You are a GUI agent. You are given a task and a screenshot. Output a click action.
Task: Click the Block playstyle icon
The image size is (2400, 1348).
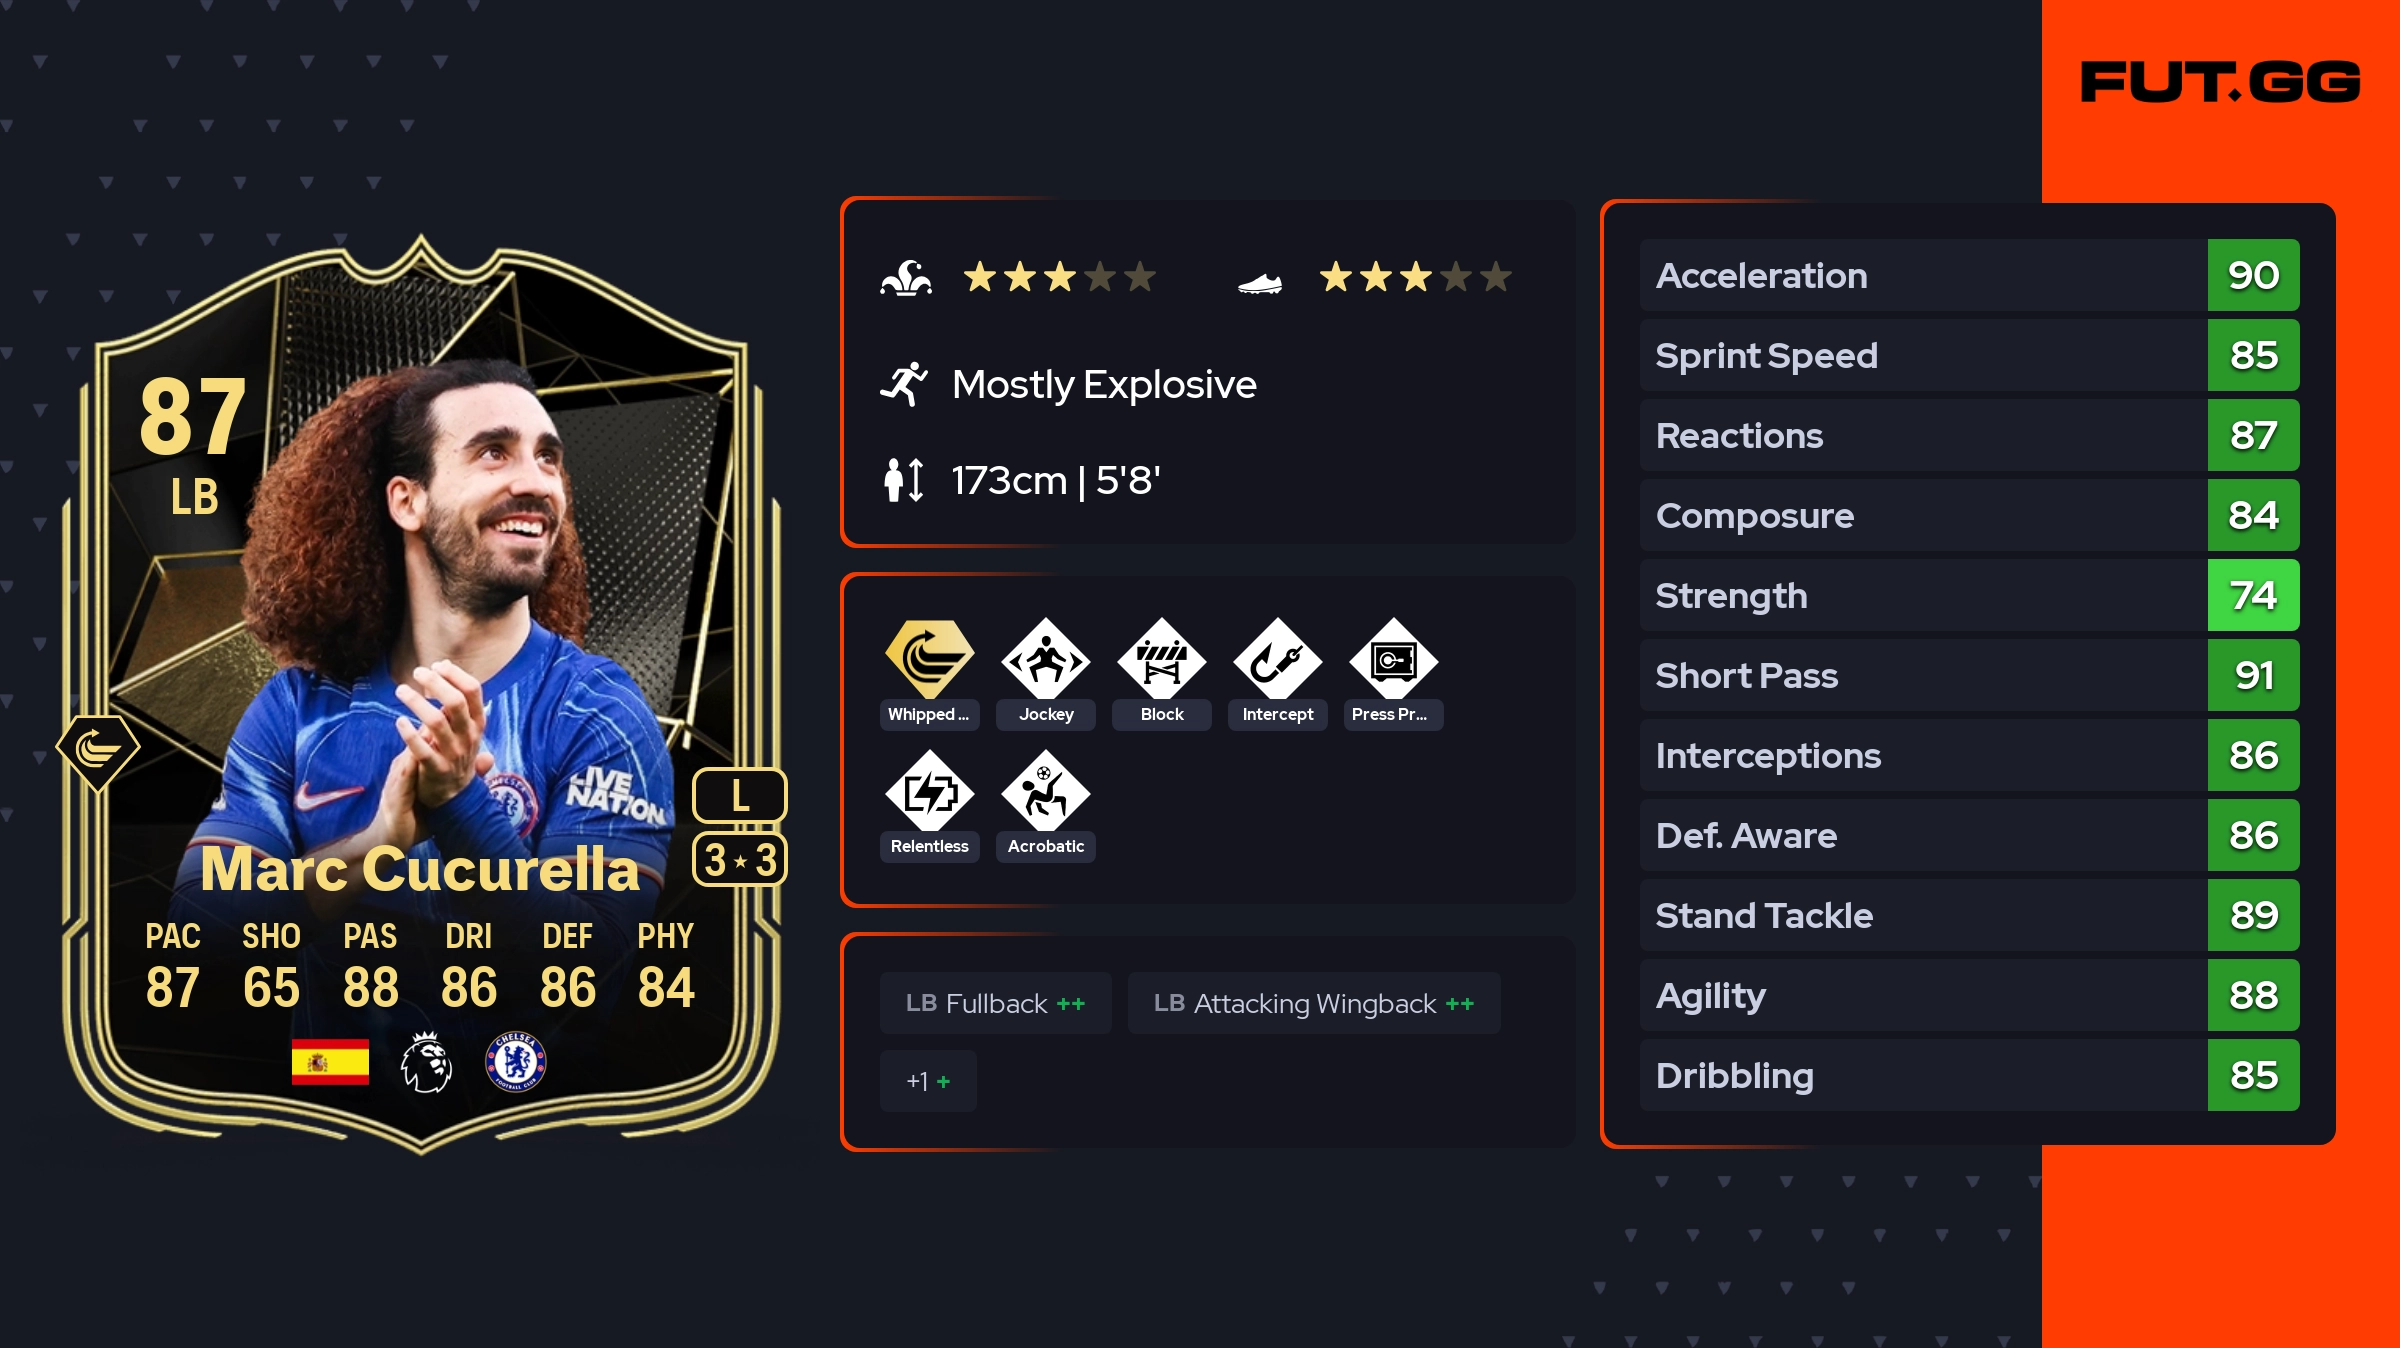1161,659
